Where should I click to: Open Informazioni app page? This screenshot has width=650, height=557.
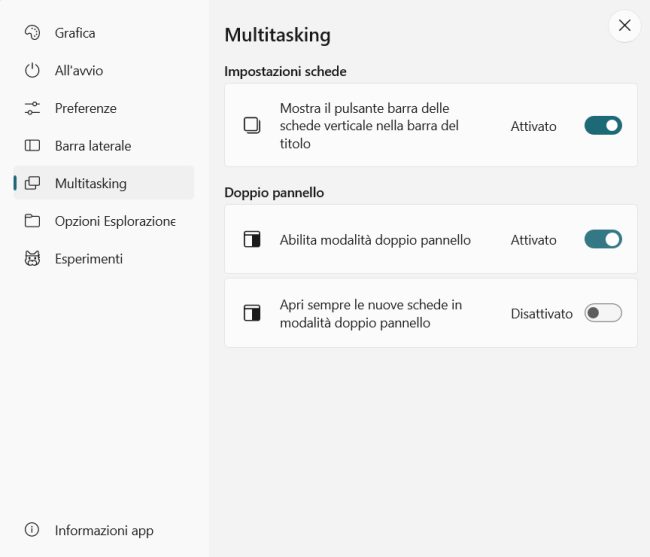point(104,530)
